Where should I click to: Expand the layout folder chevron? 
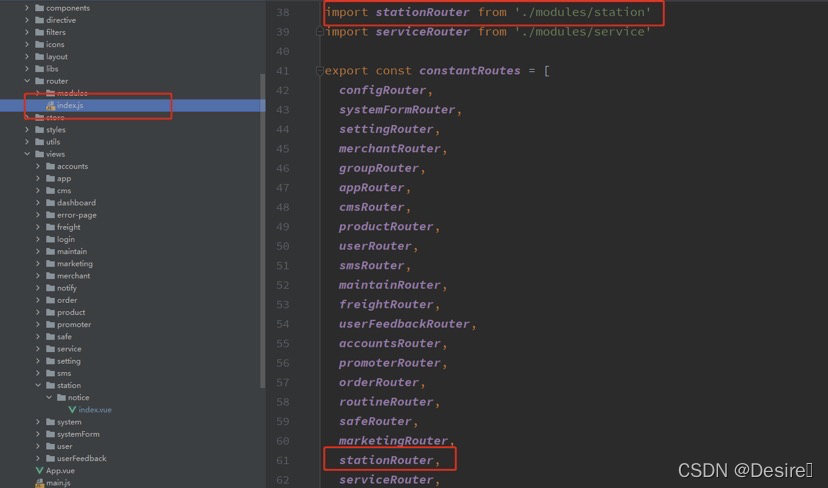(x=27, y=57)
